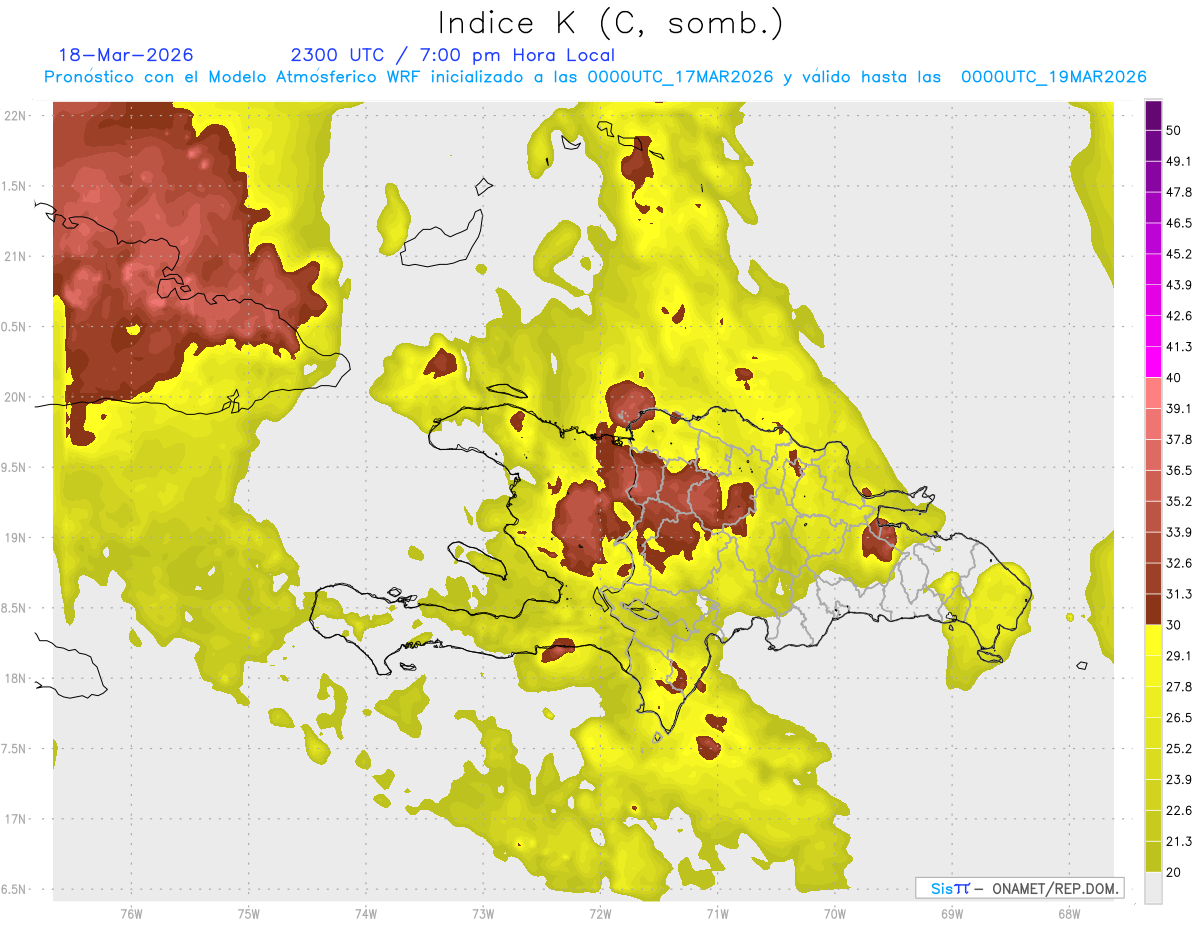Click the 22N latitude axis label
Screen dimensions: 1200x927
16,116
